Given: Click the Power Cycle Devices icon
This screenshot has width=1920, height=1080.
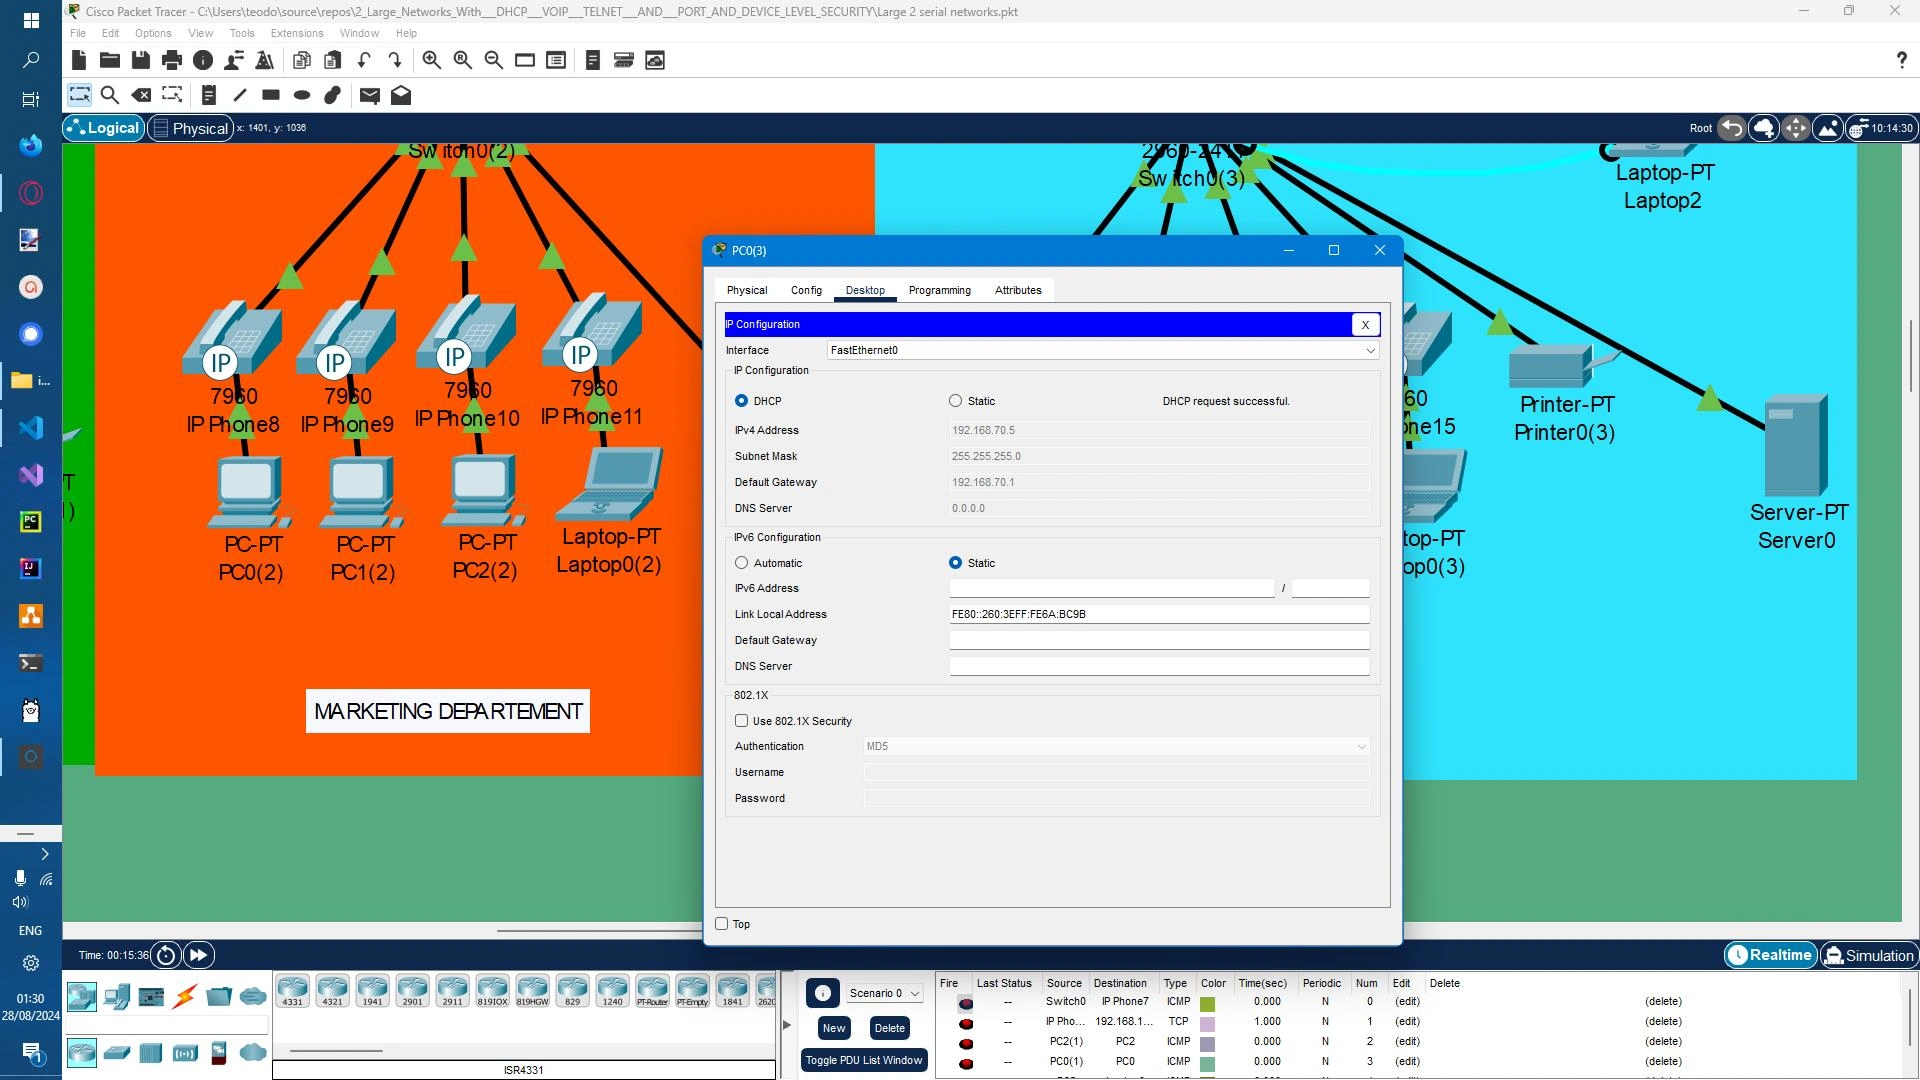Looking at the screenshot, I should 166,955.
